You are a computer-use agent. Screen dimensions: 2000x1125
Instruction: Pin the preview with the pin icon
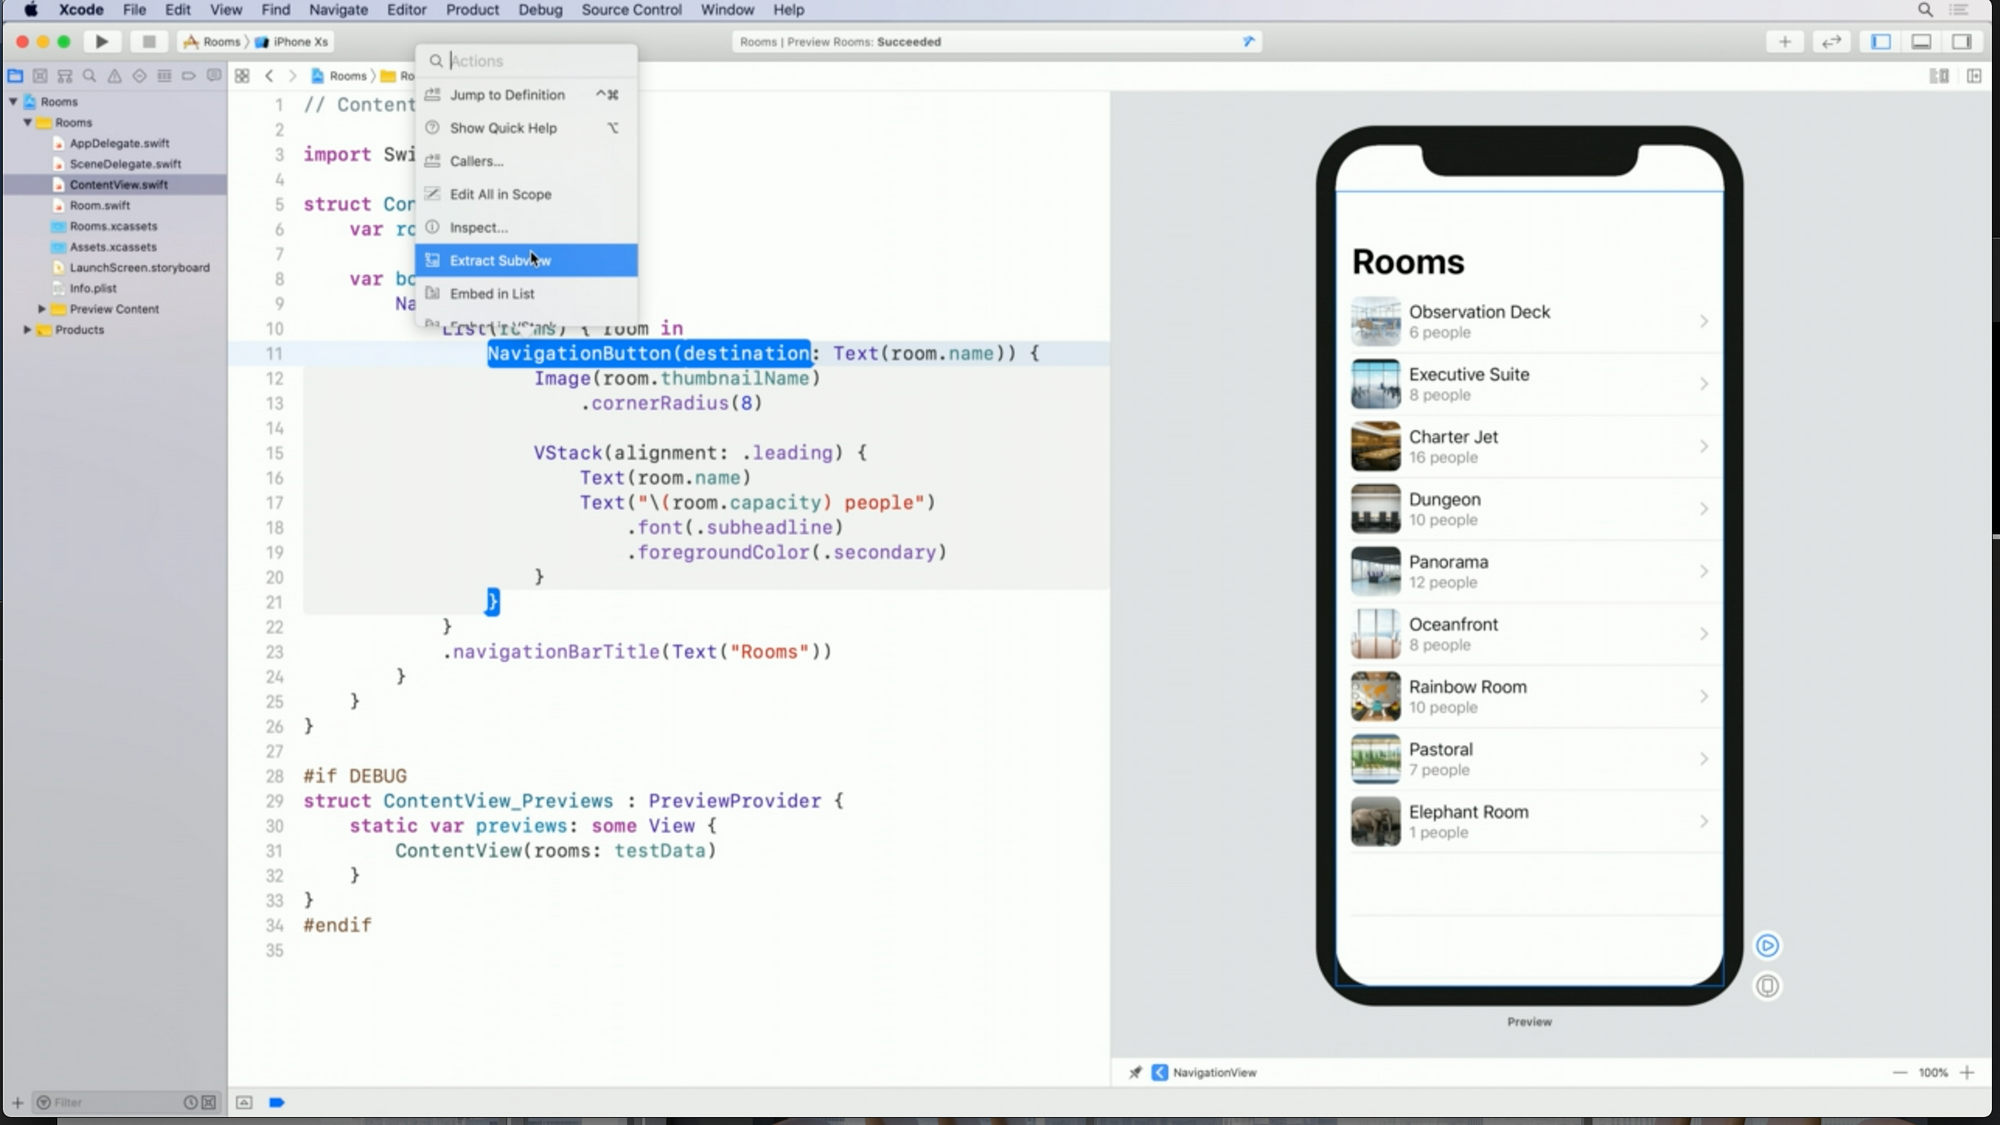[1135, 1073]
